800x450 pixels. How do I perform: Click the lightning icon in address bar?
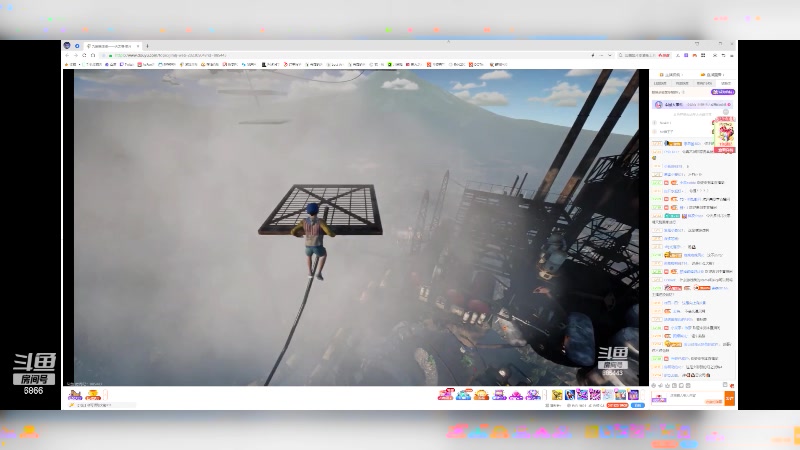tap(592, 55)
